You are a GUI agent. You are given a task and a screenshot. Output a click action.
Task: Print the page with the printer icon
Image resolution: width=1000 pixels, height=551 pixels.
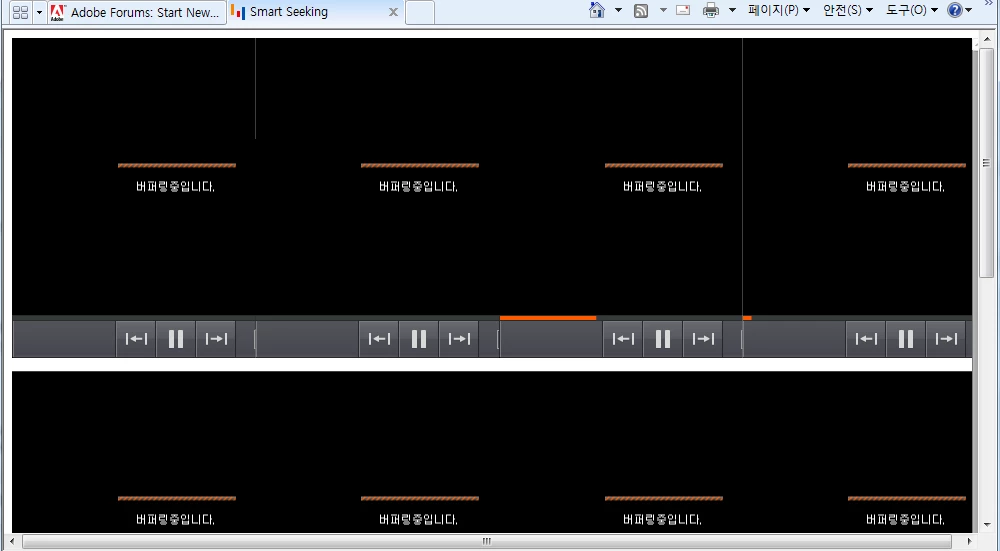(x=710, y=10)
